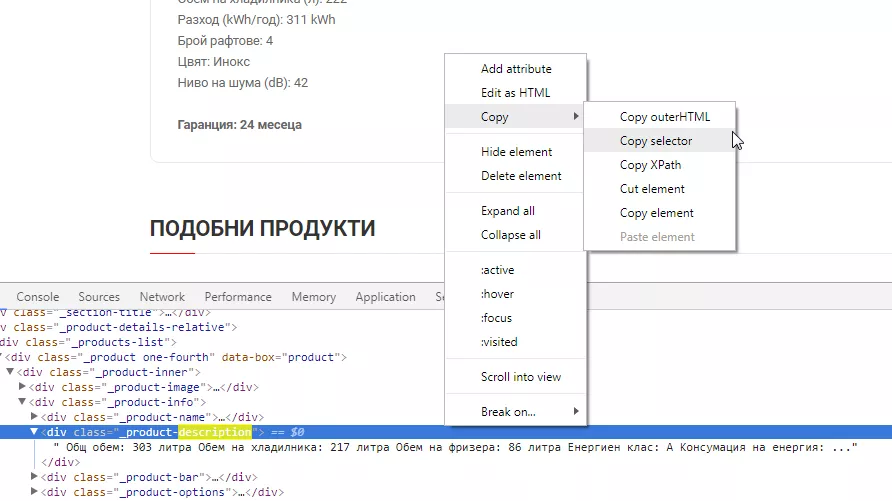Select Collapse all in context menu
Viewport: 892px width, 501px height.
pyautogui.click(x=515, y=235)
